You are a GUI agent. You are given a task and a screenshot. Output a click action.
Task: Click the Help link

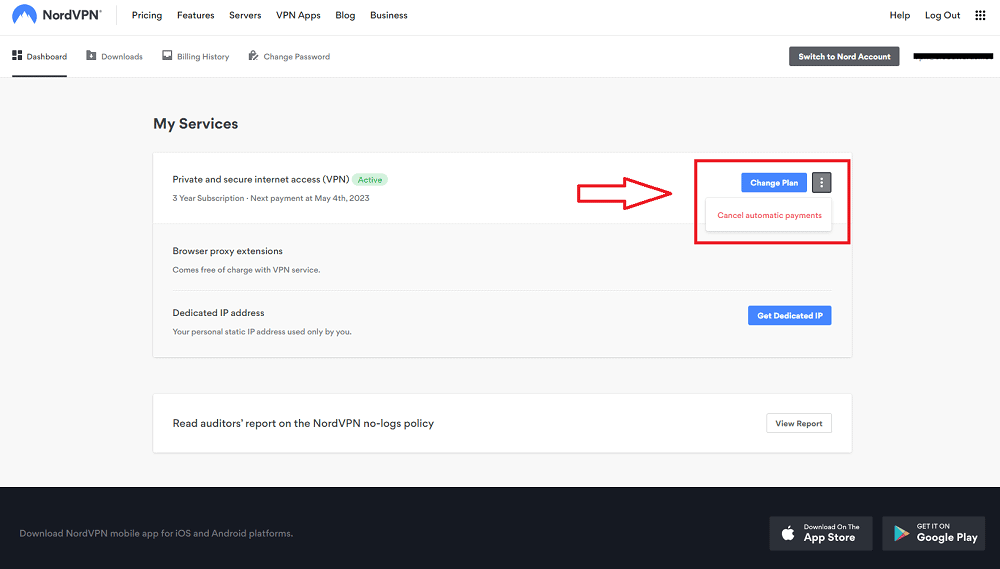(x=900, y=15)
